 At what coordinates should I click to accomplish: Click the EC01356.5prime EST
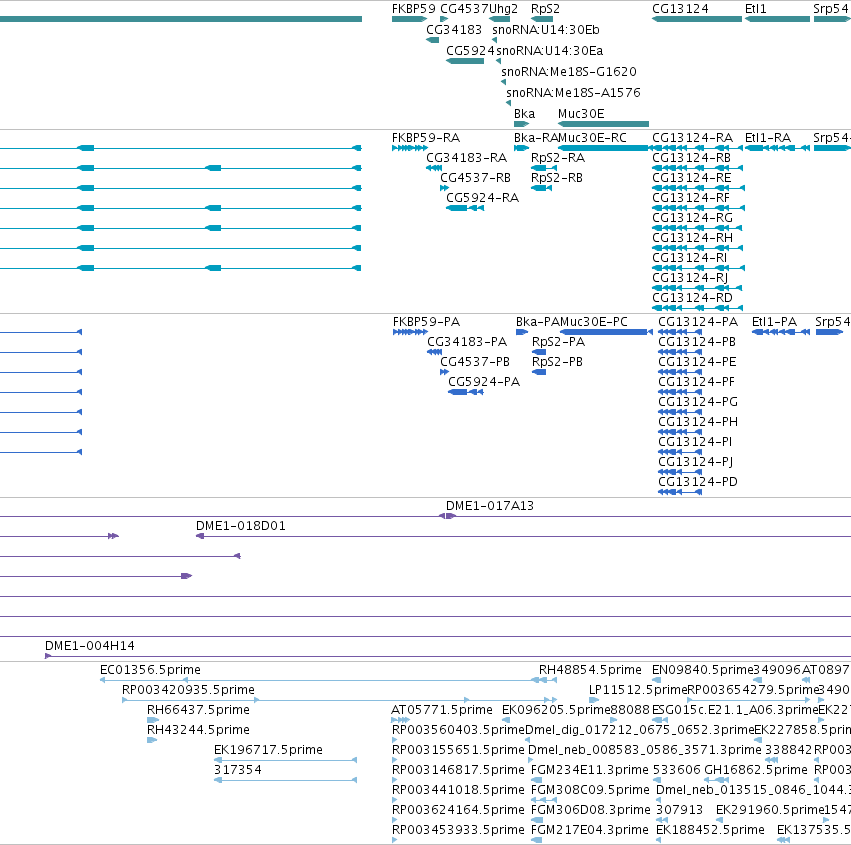coord(328,679)
